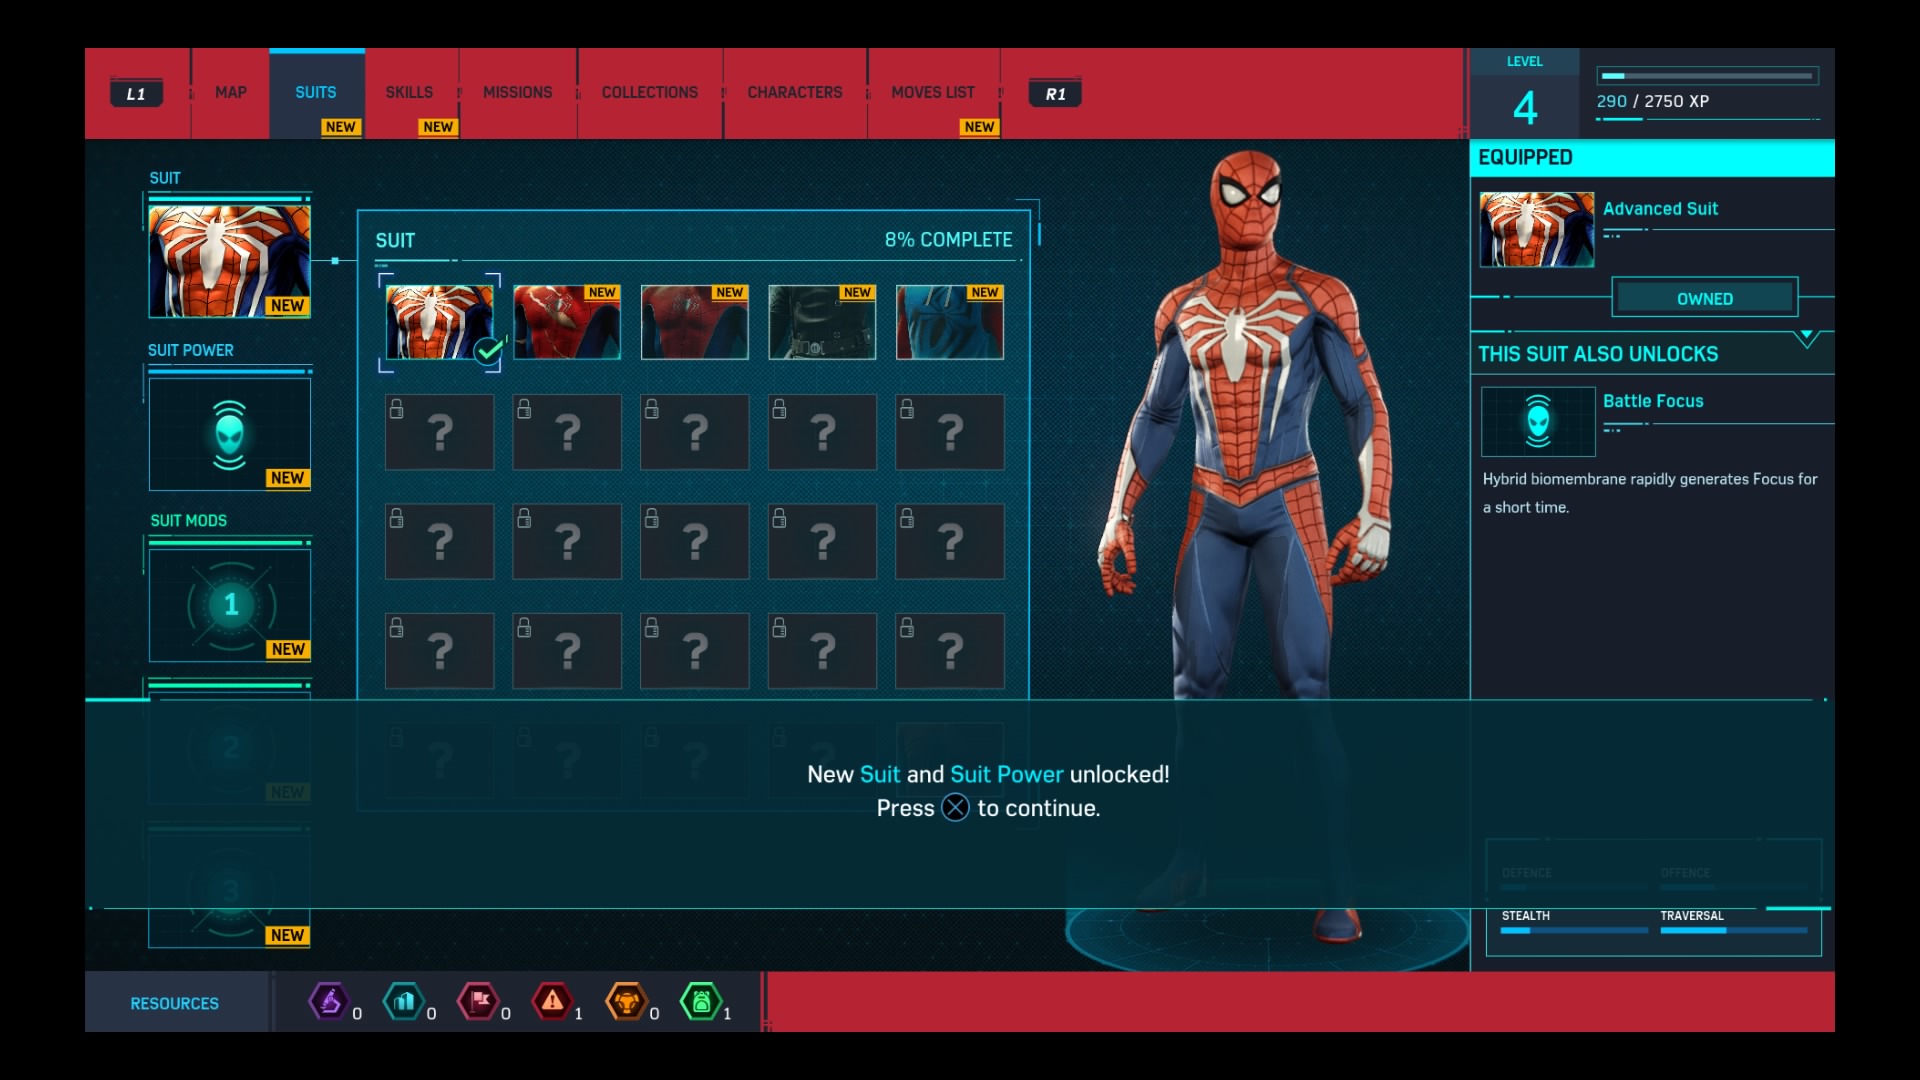1920x1080 pixels.
Task: Click the 8% COMPLETE text
Action: pyautogui.click(x=948, y=240)
